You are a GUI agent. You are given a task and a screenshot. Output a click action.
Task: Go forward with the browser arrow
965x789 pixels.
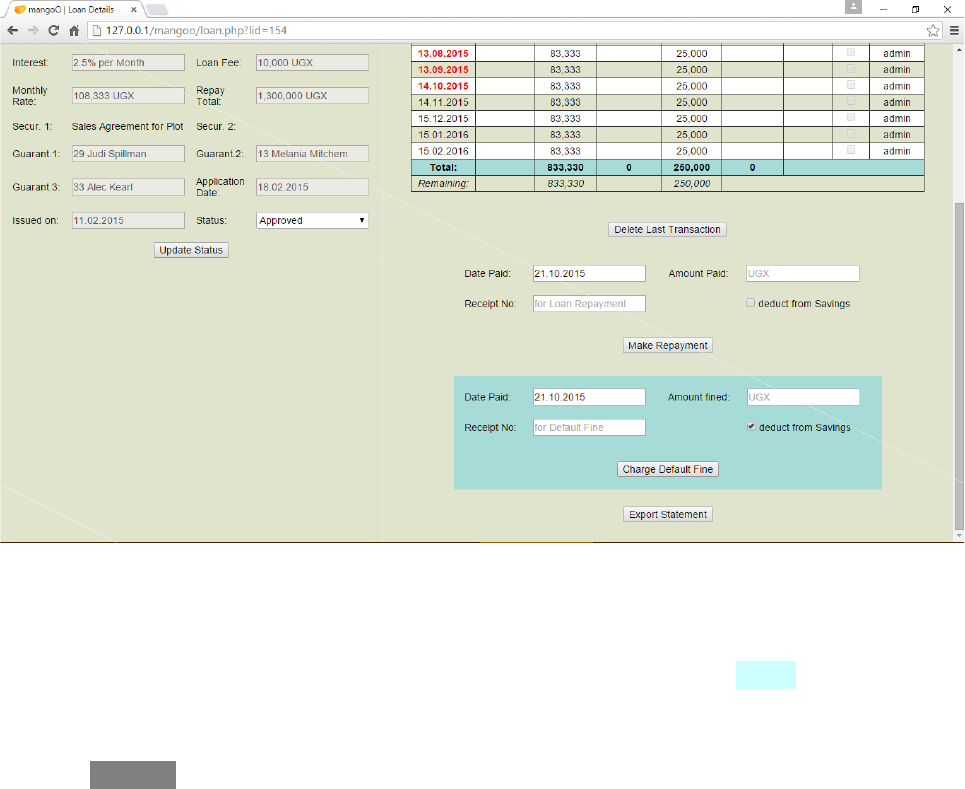33,30
